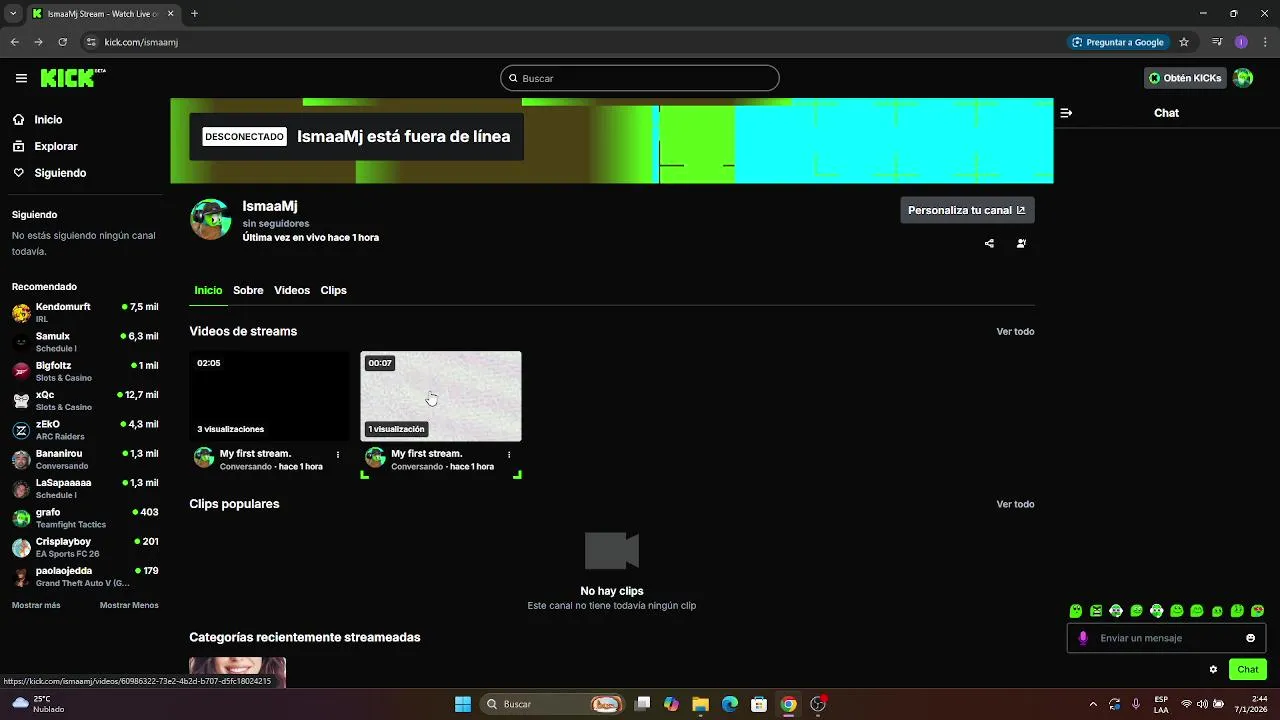Insert the first green ghost emote
Viewport: 1280px width, 720px height.
[x=1076, y=611]
